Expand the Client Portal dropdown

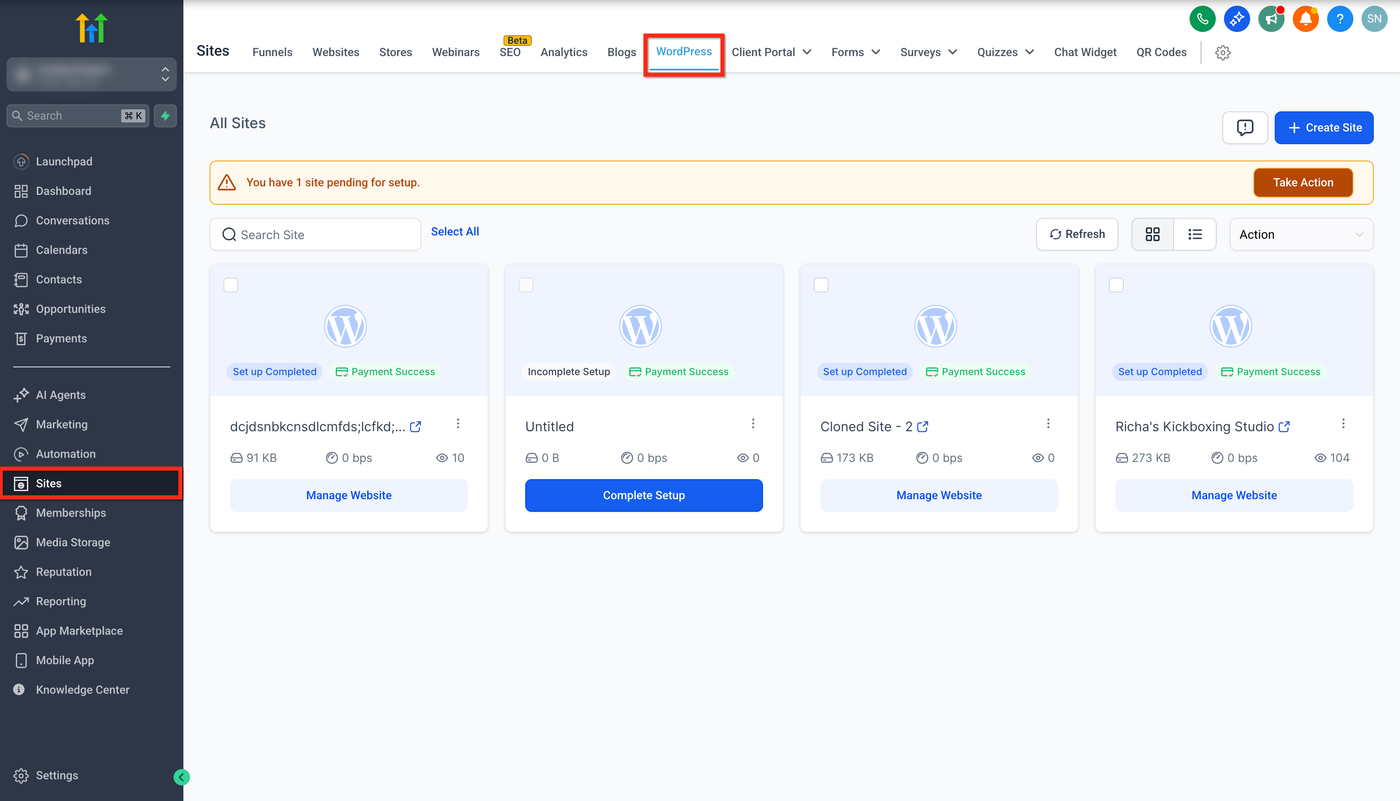[x=771, y=52]
